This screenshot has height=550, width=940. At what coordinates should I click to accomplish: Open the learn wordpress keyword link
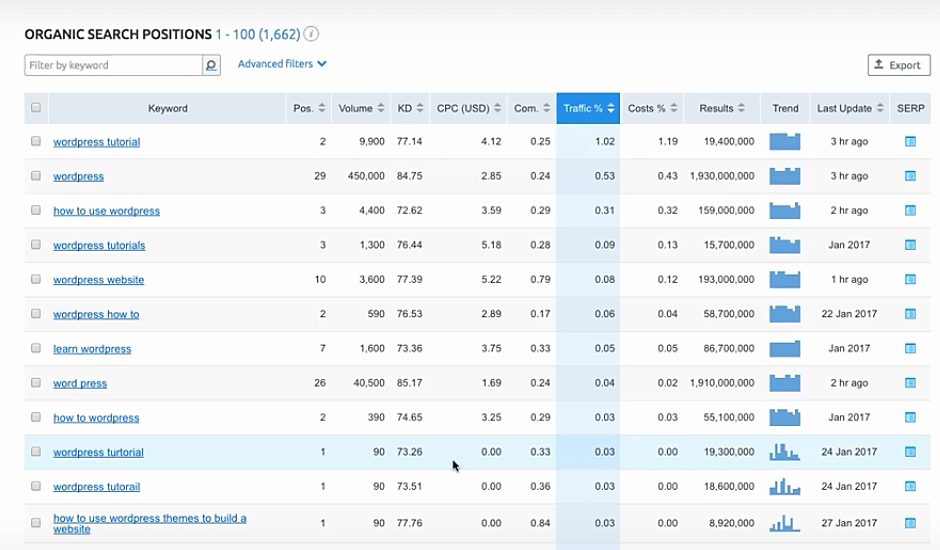click(x=92, y=349)
